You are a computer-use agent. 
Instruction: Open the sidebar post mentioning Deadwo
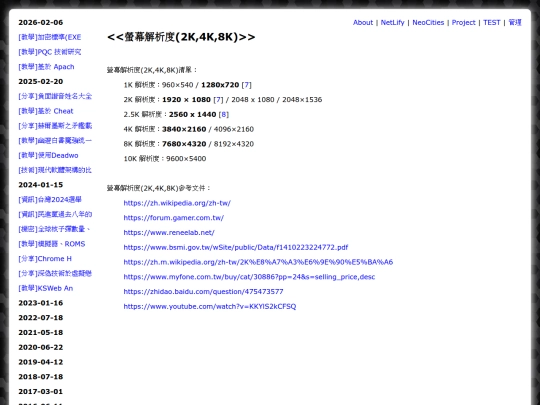[48, 155]
